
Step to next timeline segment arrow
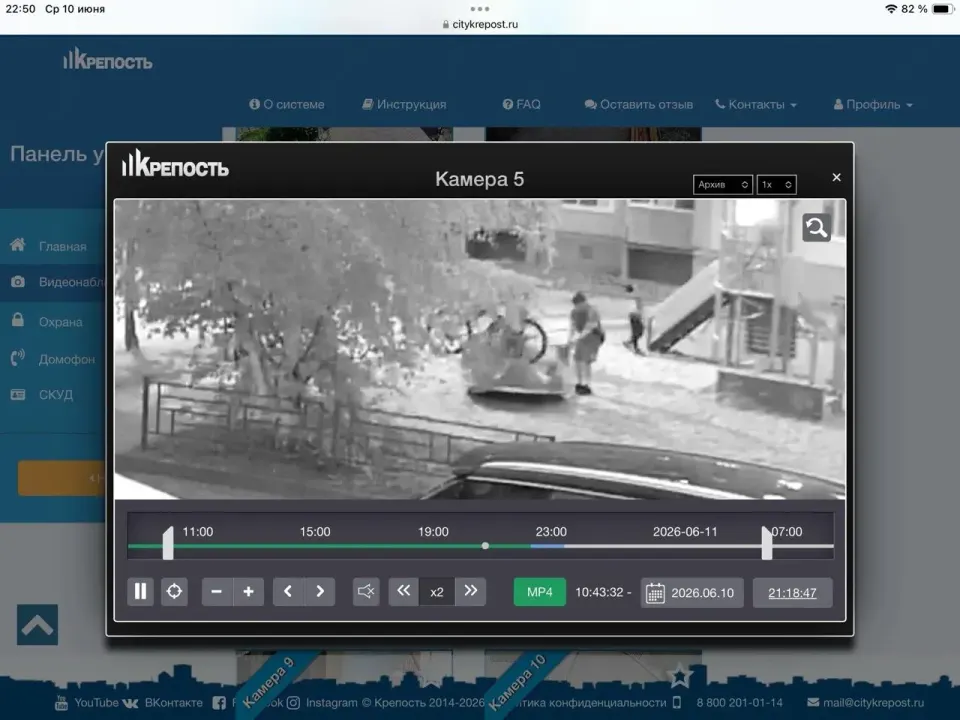(x=320, y=591)
